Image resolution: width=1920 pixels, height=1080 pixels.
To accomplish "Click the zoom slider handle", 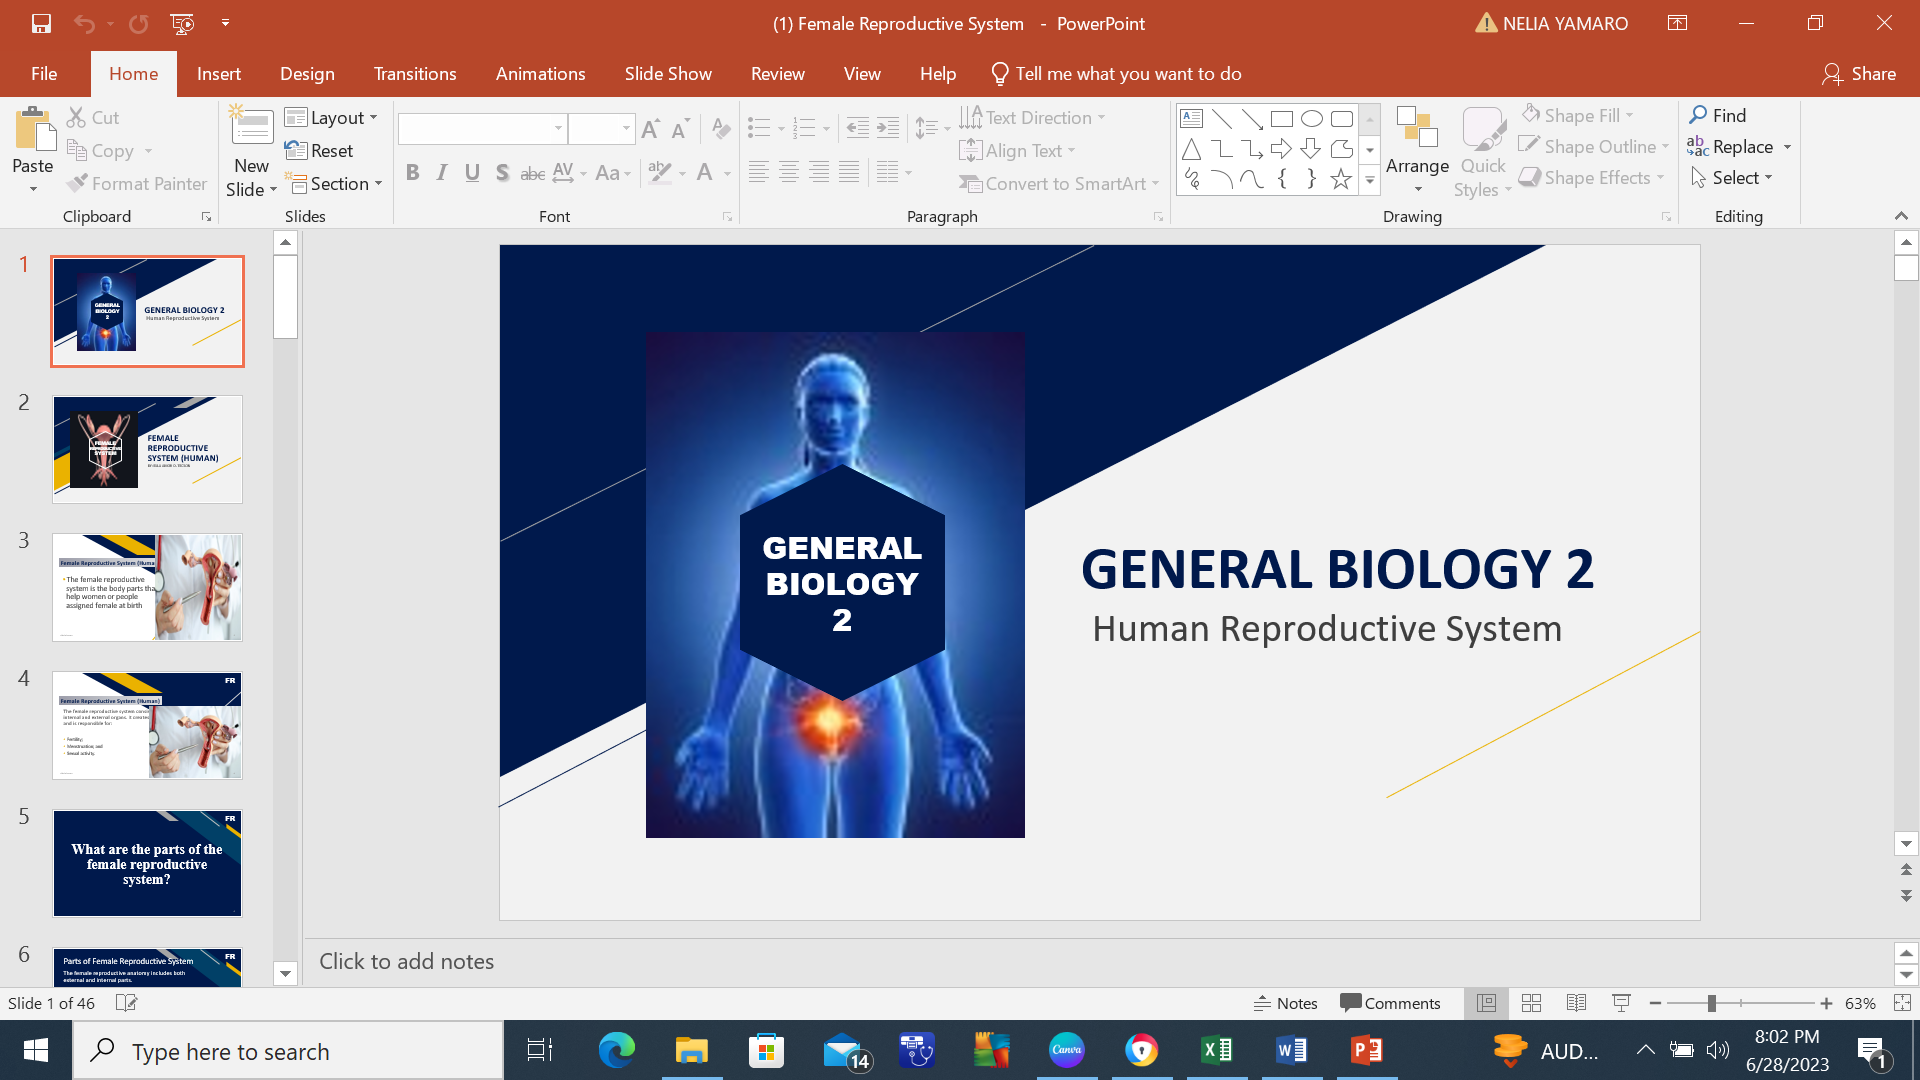I will [x=1712, y=1003].
